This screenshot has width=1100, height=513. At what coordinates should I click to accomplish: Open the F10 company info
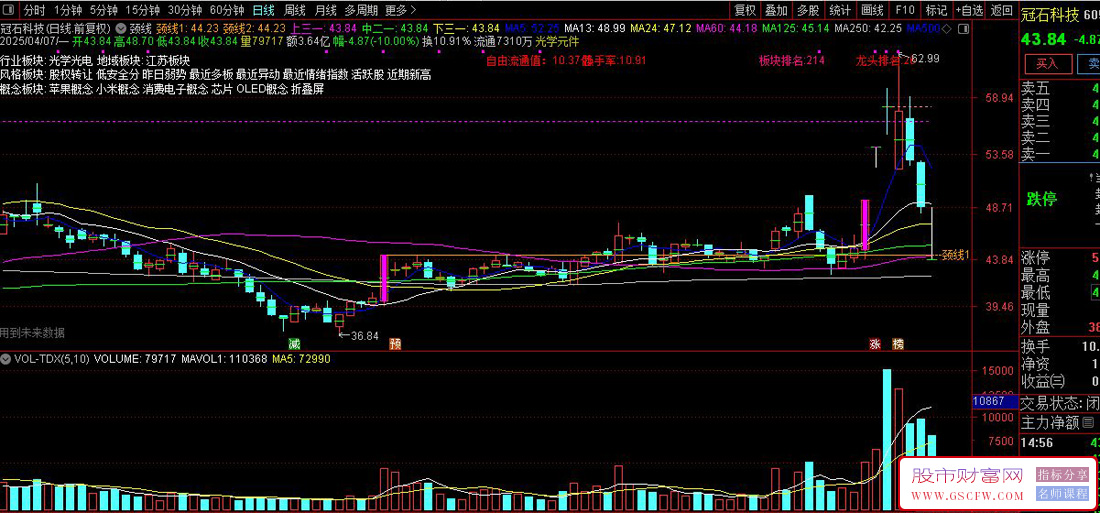click(905, 11)
